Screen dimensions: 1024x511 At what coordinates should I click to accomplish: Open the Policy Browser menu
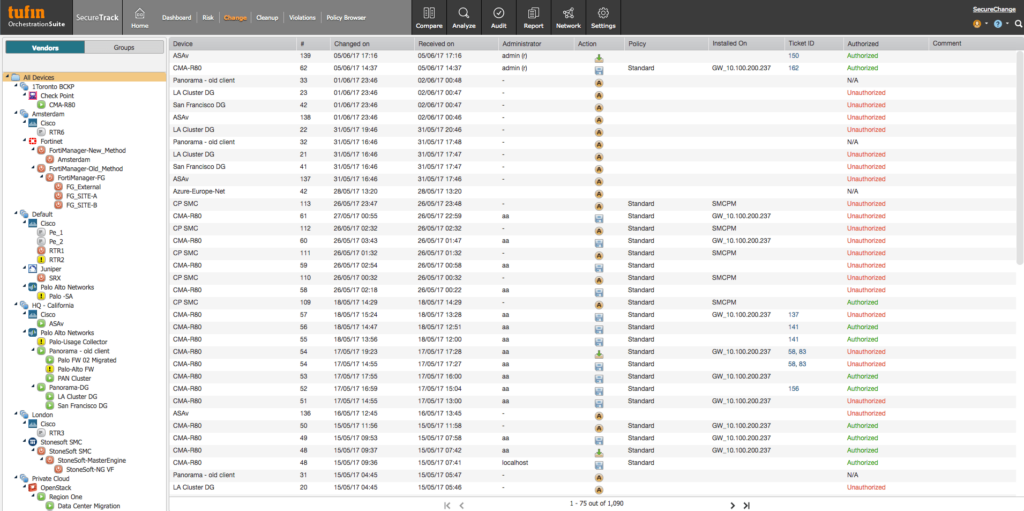[345, 18]
